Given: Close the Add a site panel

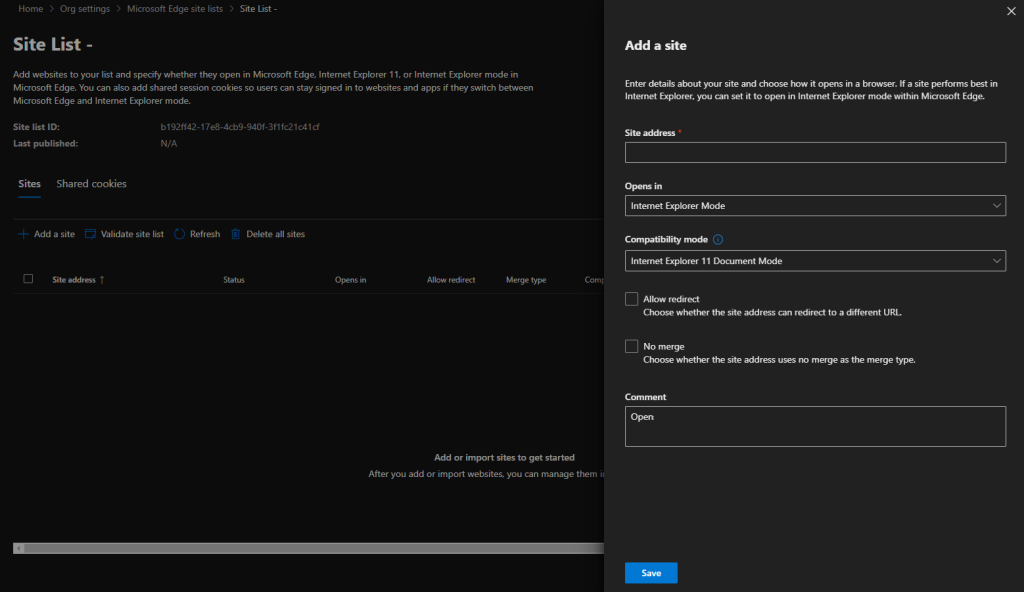Looking at the screenshot, I should point(1011,11).
